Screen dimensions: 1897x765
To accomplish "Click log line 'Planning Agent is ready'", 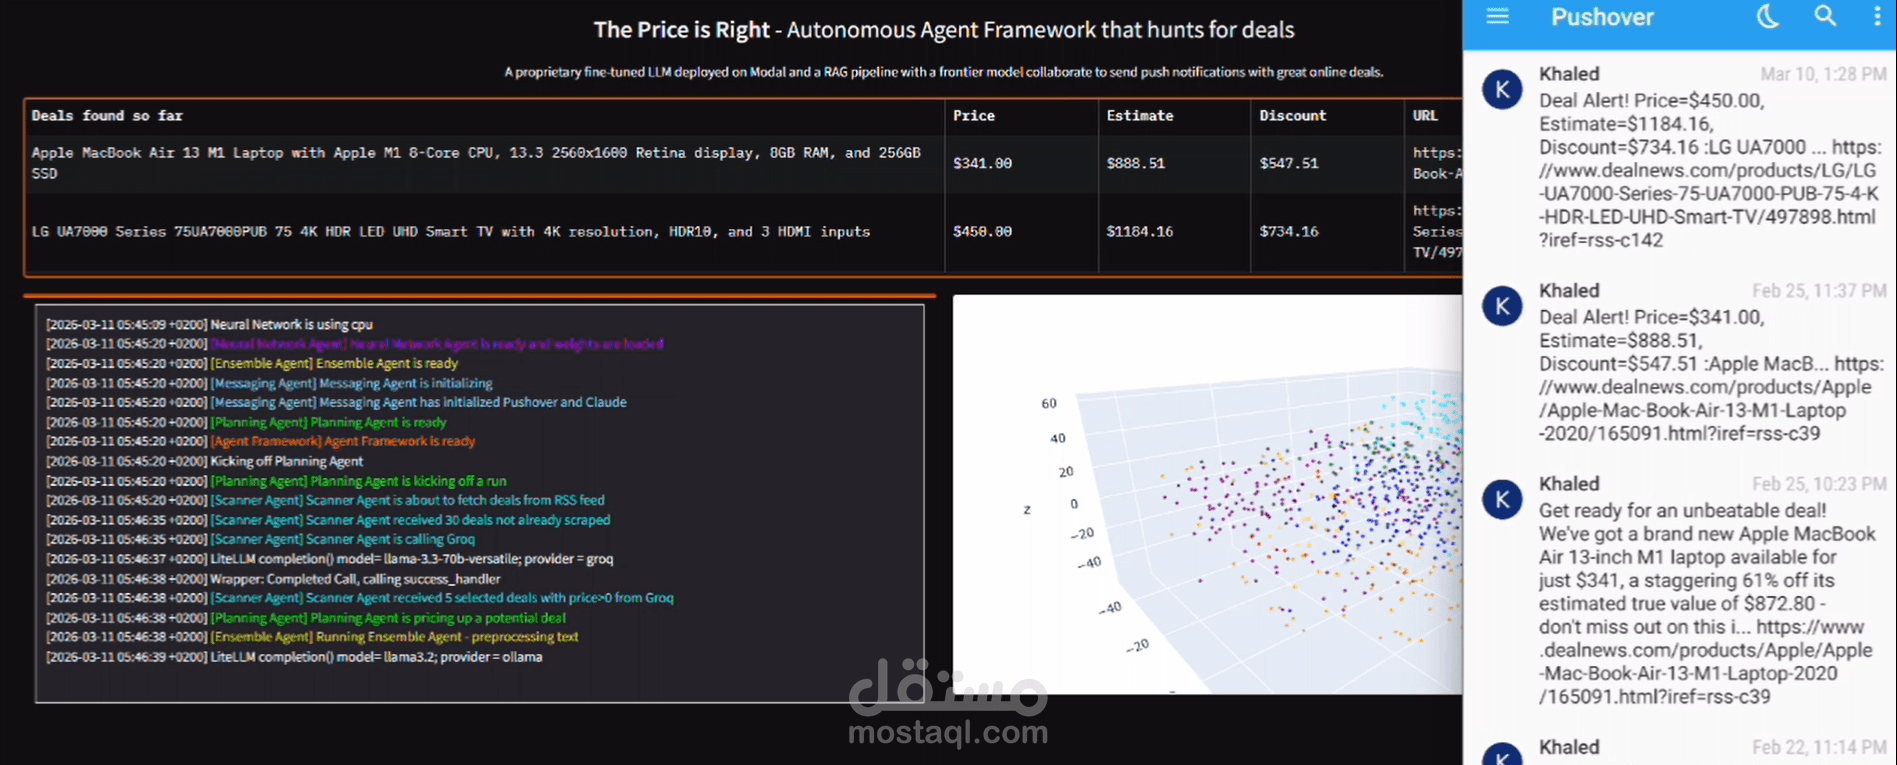I will click(246, 422).
